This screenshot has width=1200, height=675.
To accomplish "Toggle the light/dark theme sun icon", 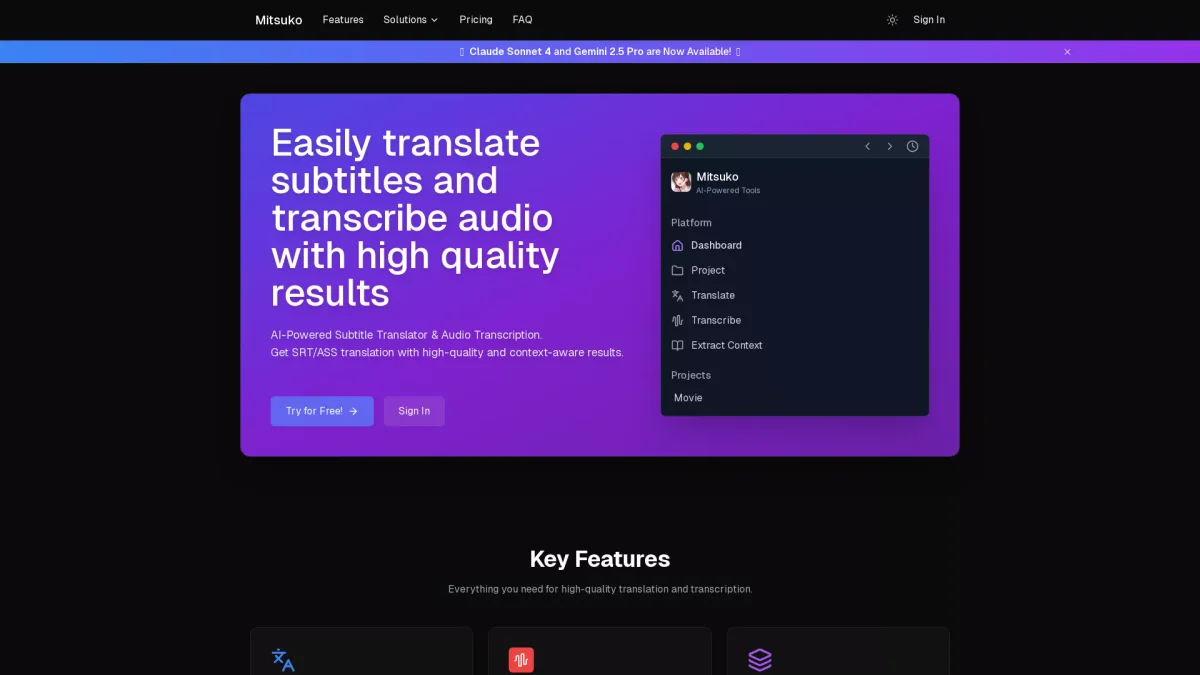I will click(892, 20).
